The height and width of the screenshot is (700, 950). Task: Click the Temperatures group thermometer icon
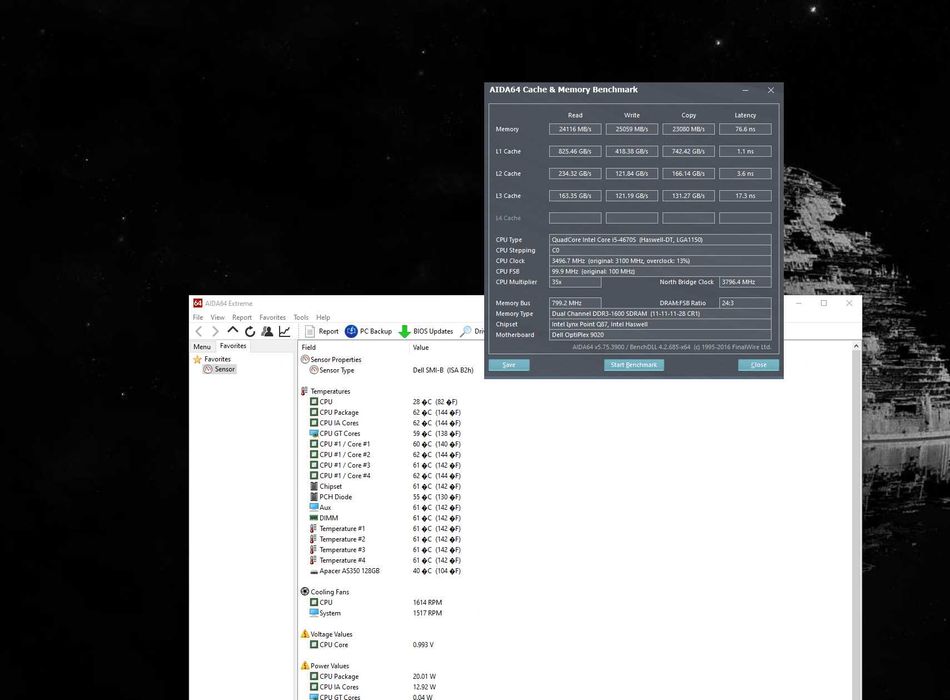point(305,391)
